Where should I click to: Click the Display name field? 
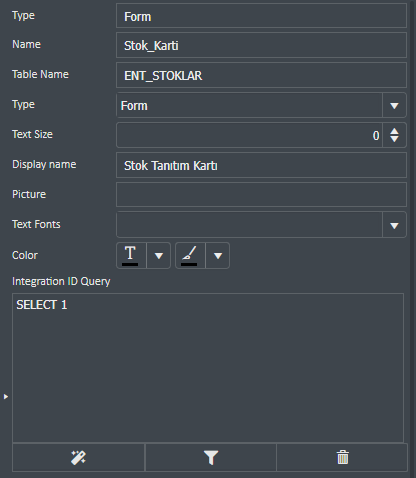pos(261,165)
